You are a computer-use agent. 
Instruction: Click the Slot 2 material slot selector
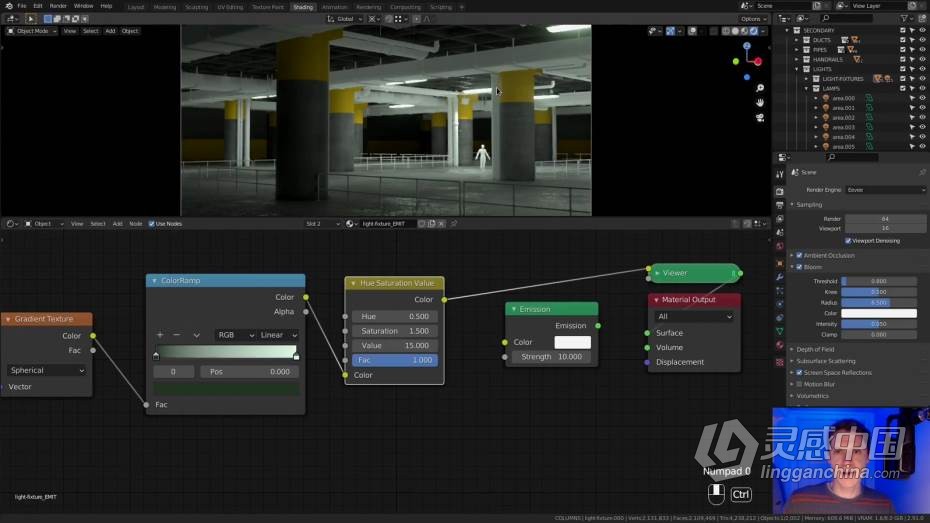tap(323, 224)
